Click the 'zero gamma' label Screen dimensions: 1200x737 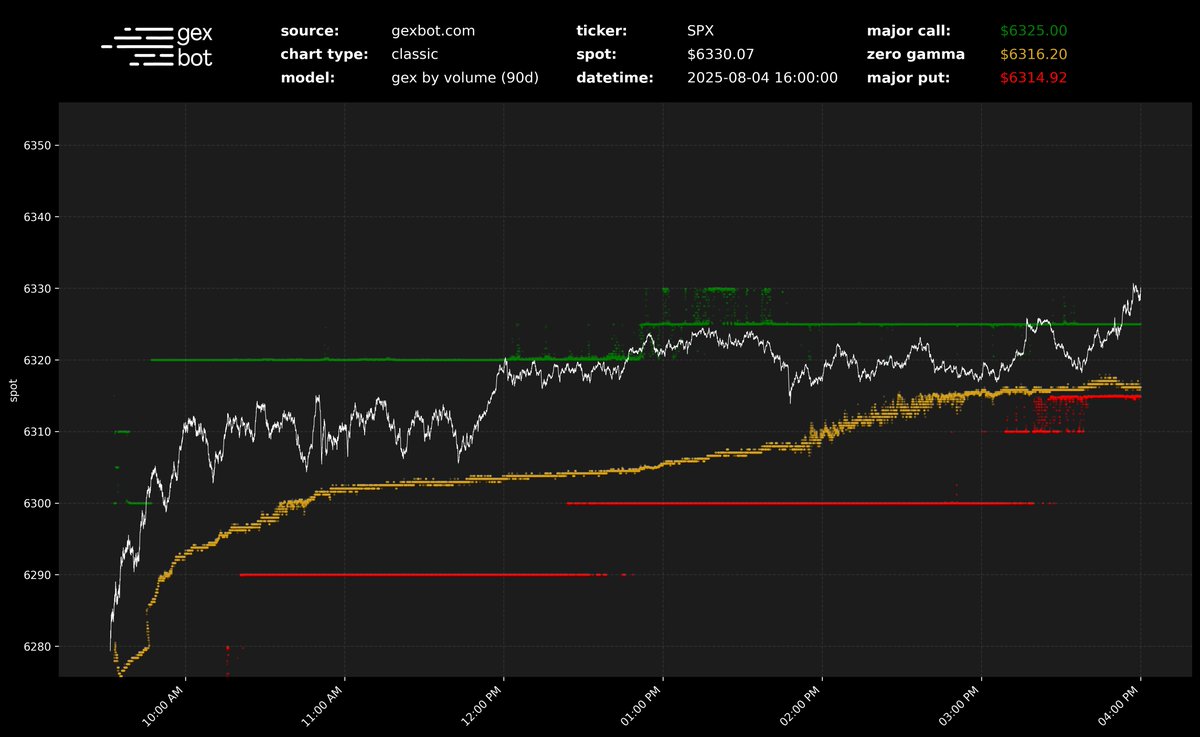pos(915,54)
